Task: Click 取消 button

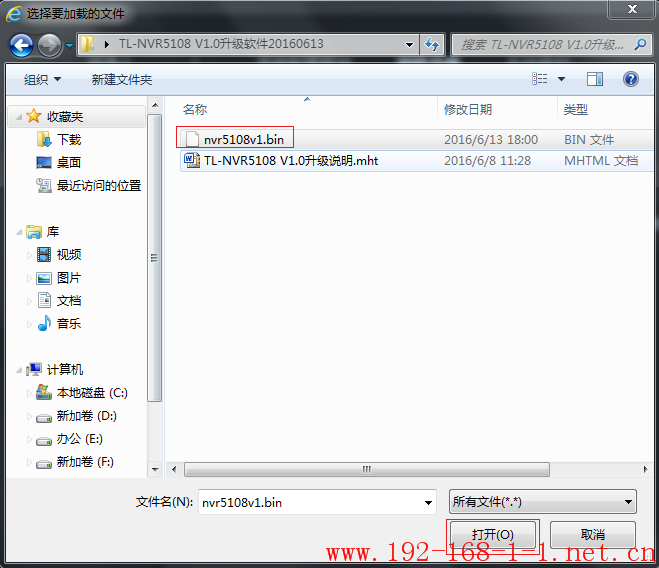Action: (593, 535)
